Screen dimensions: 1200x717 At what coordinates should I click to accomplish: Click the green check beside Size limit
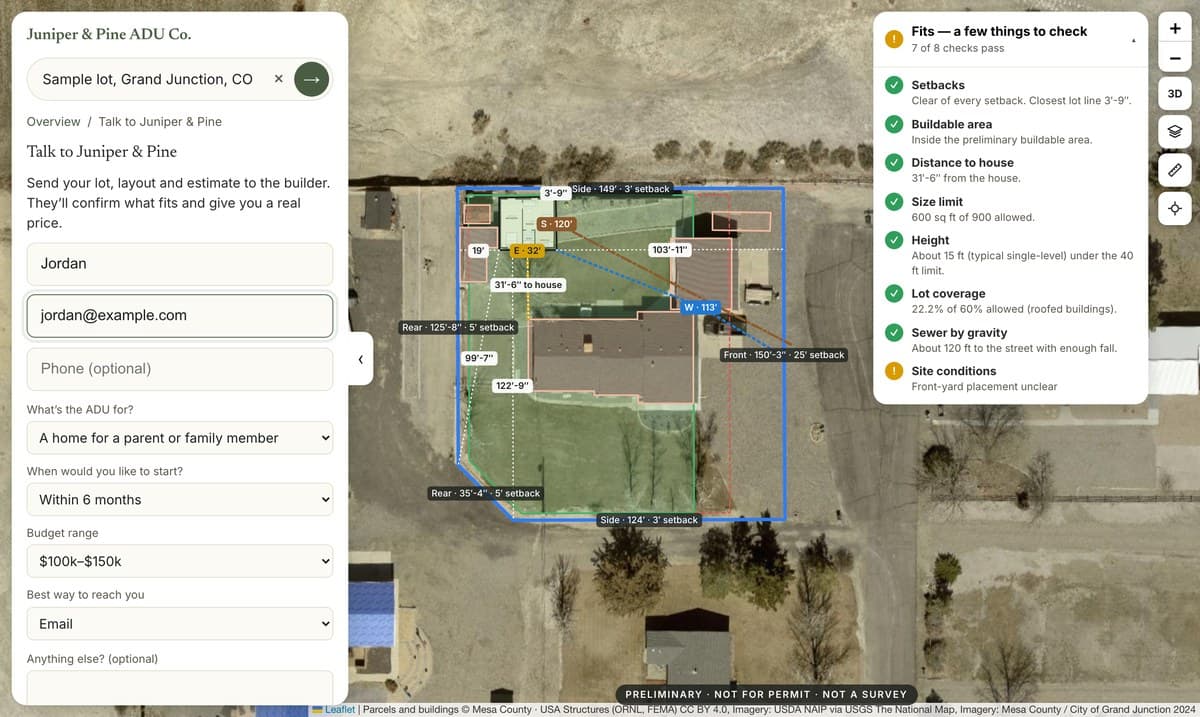click(894, 202)
